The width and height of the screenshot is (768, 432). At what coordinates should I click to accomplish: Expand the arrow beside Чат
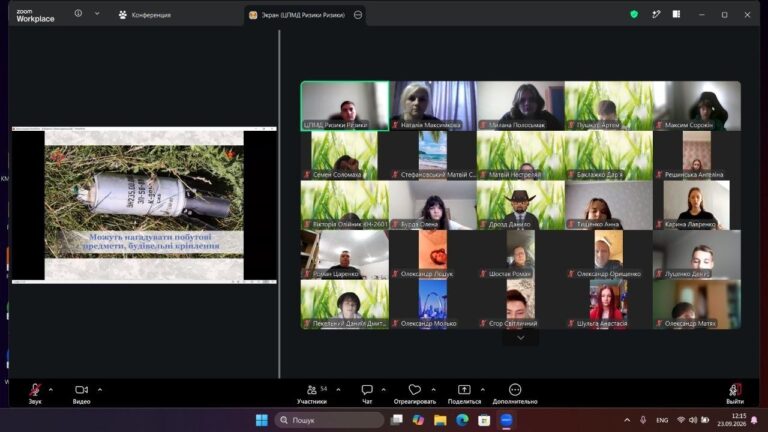384,390
